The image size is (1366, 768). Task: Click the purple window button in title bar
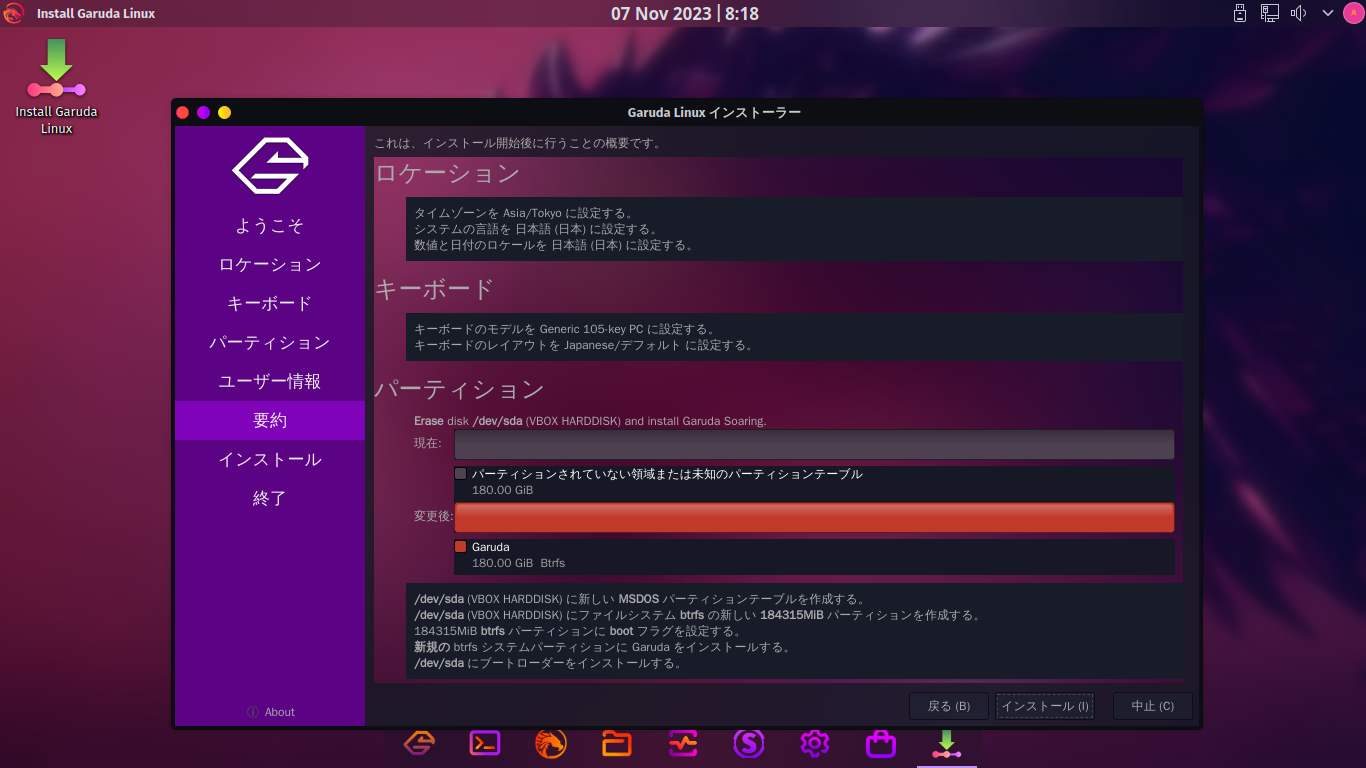pyautogui.click(x=204, y=112)
